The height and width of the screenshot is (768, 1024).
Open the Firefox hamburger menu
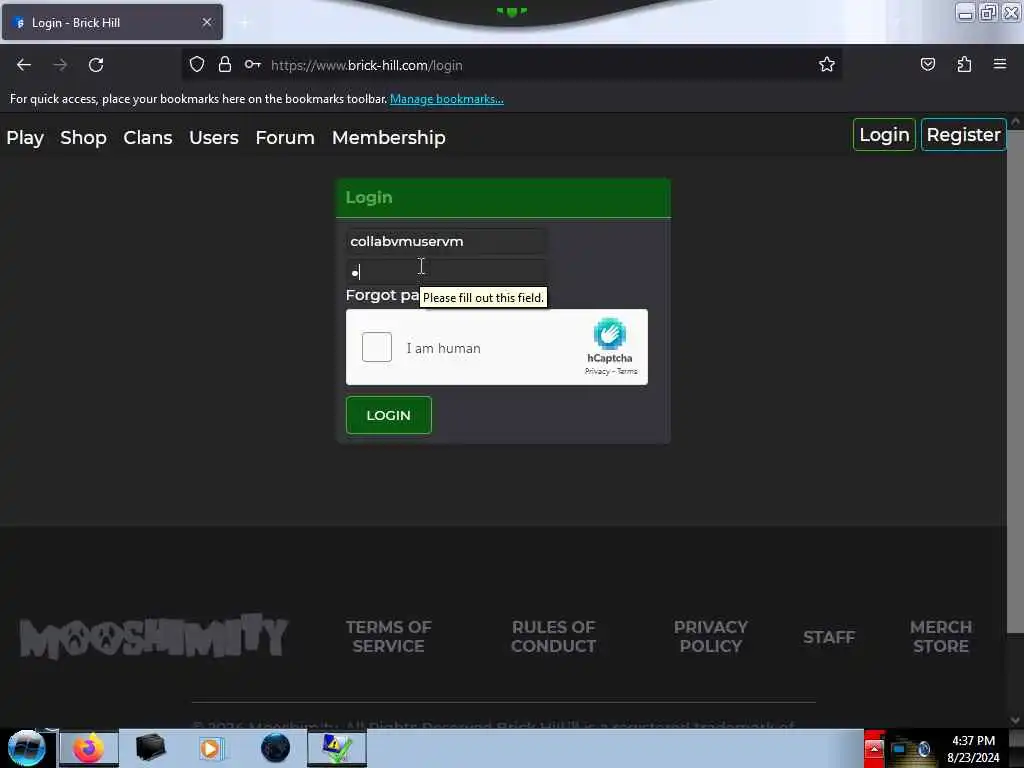[1000, 64]
